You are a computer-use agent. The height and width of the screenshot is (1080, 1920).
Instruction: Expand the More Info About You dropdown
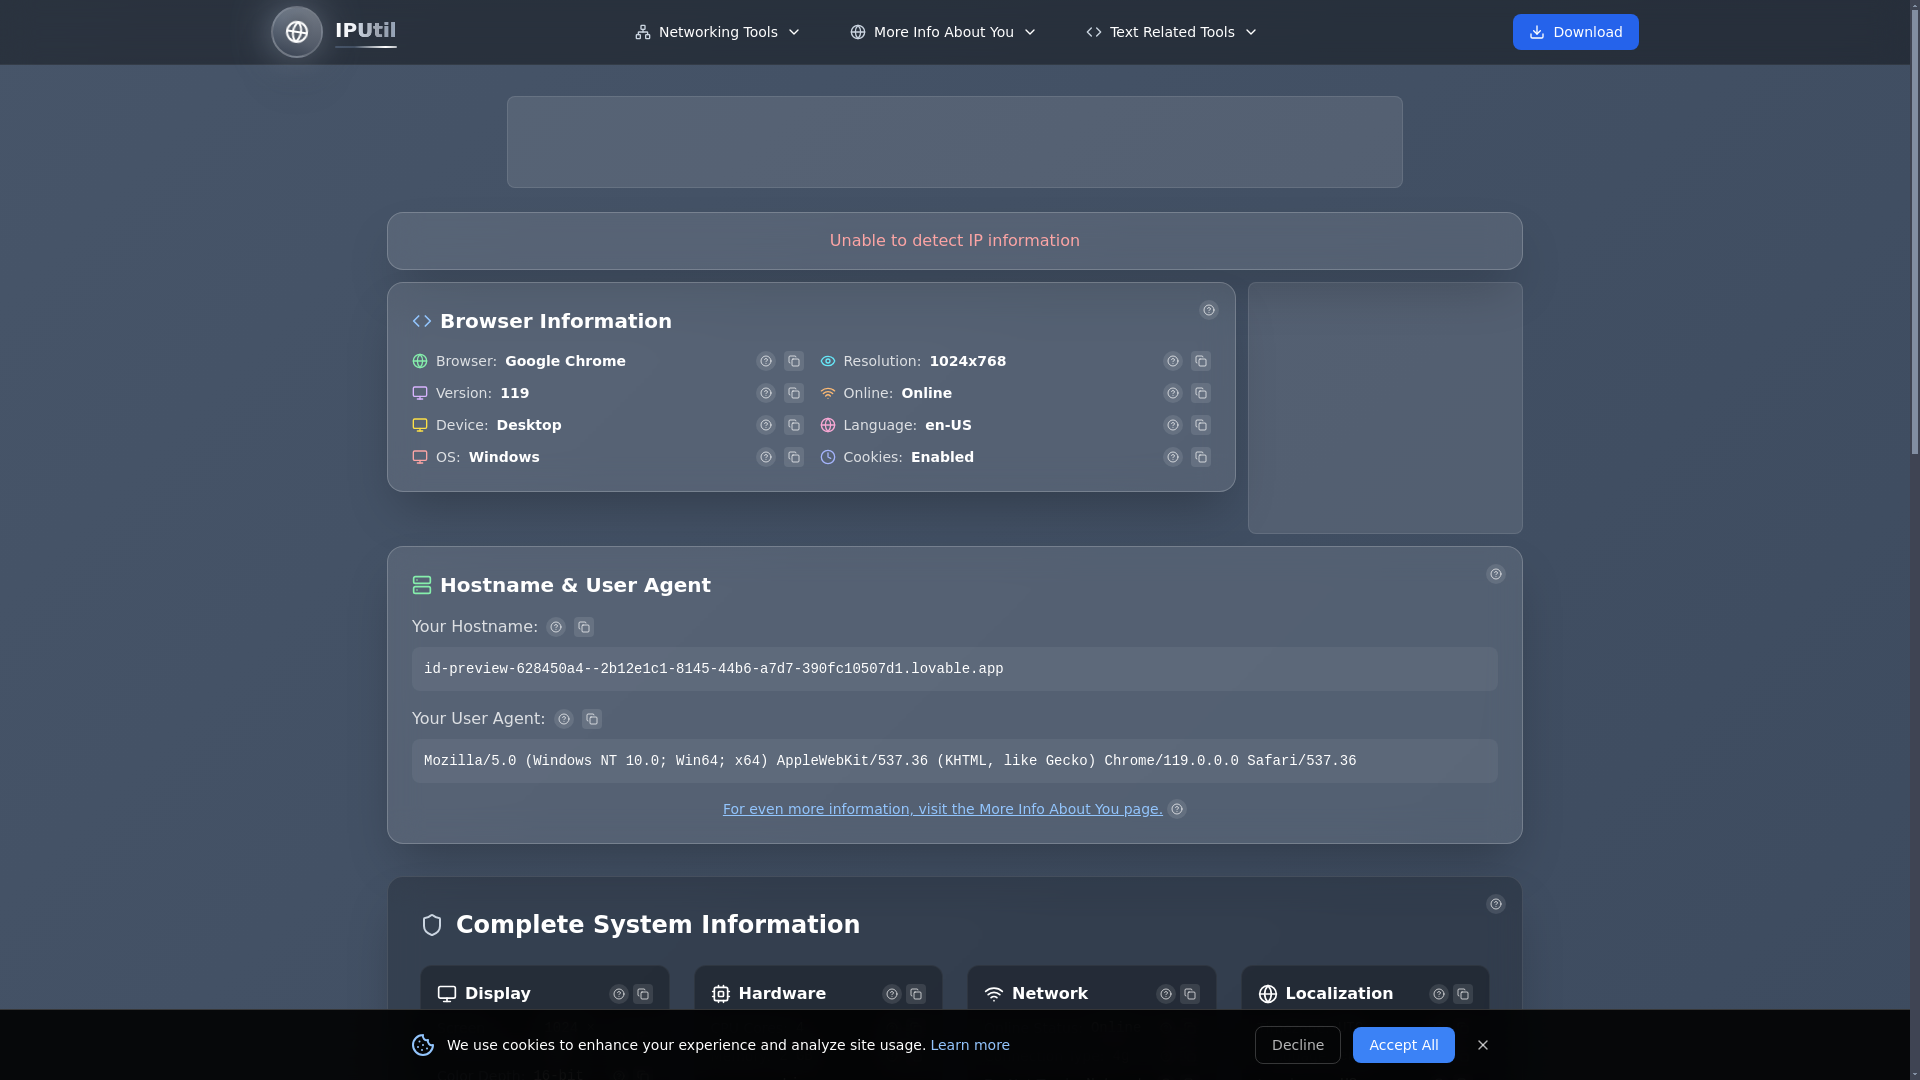(x=941, y=31)
